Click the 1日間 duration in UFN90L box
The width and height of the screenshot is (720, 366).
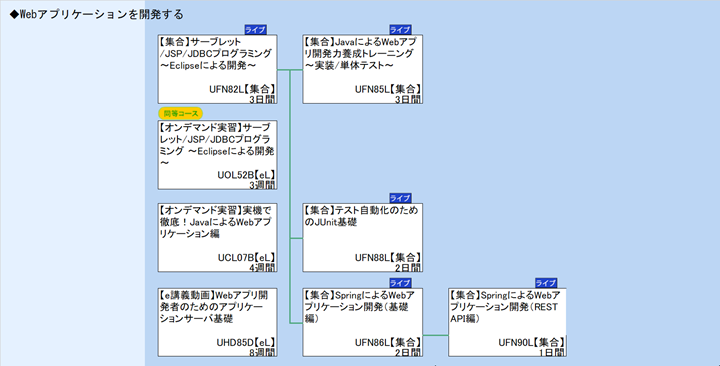[x=552, y=352]
